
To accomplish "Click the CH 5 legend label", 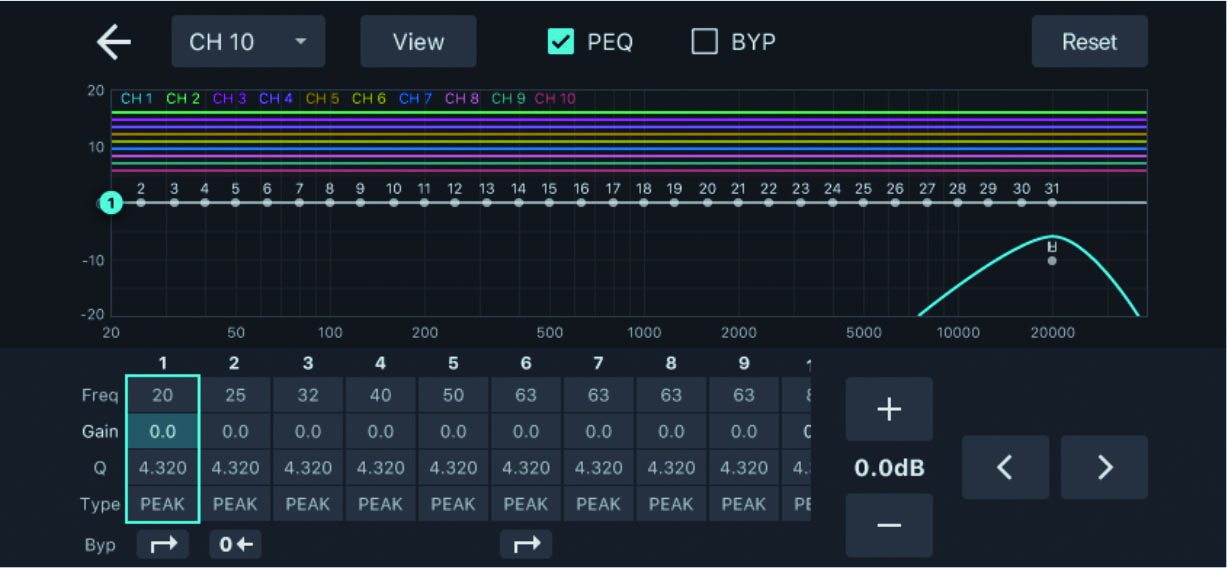I will (x=323, y=99).
